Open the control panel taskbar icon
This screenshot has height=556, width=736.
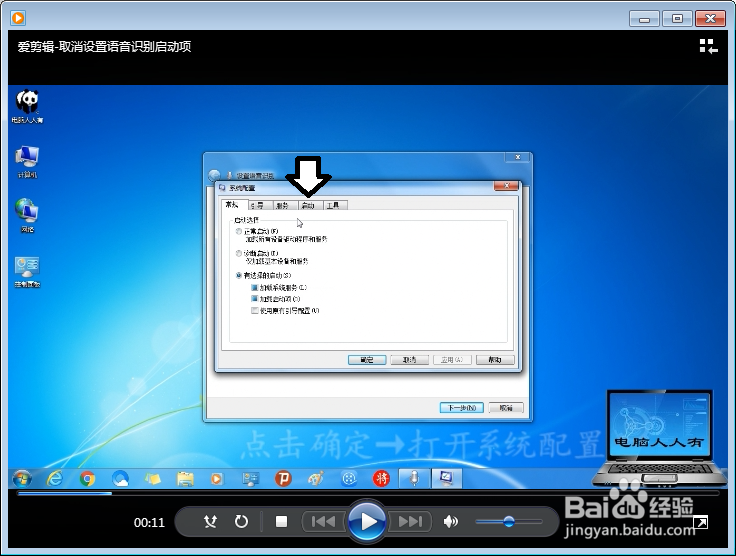click(250, 479)
